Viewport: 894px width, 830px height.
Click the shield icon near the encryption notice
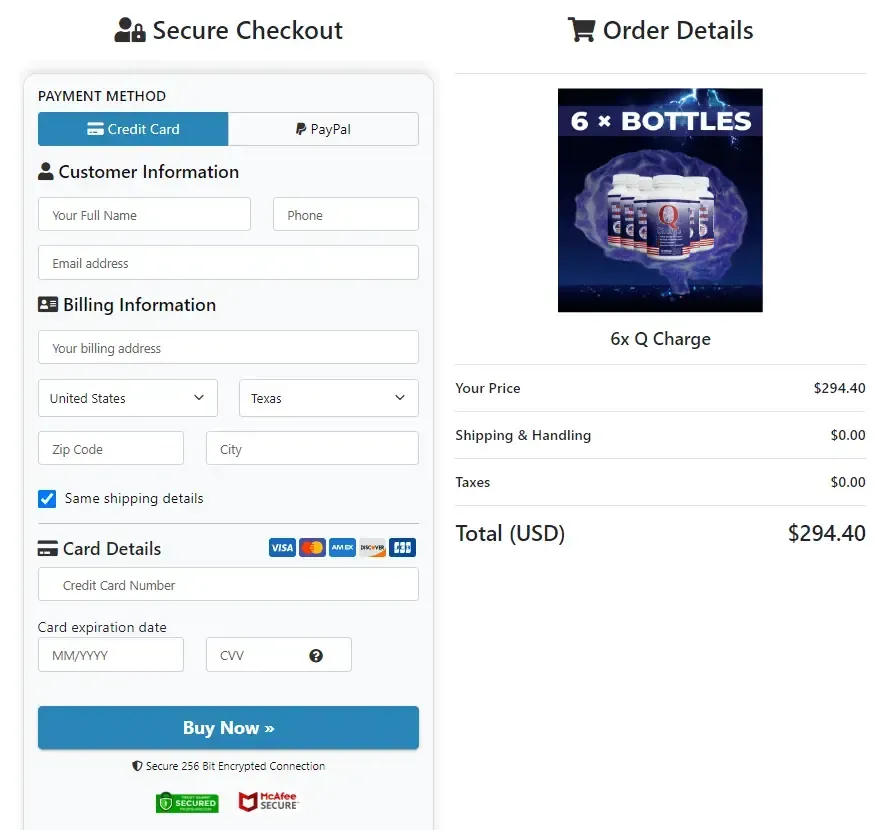pos(136,765)
